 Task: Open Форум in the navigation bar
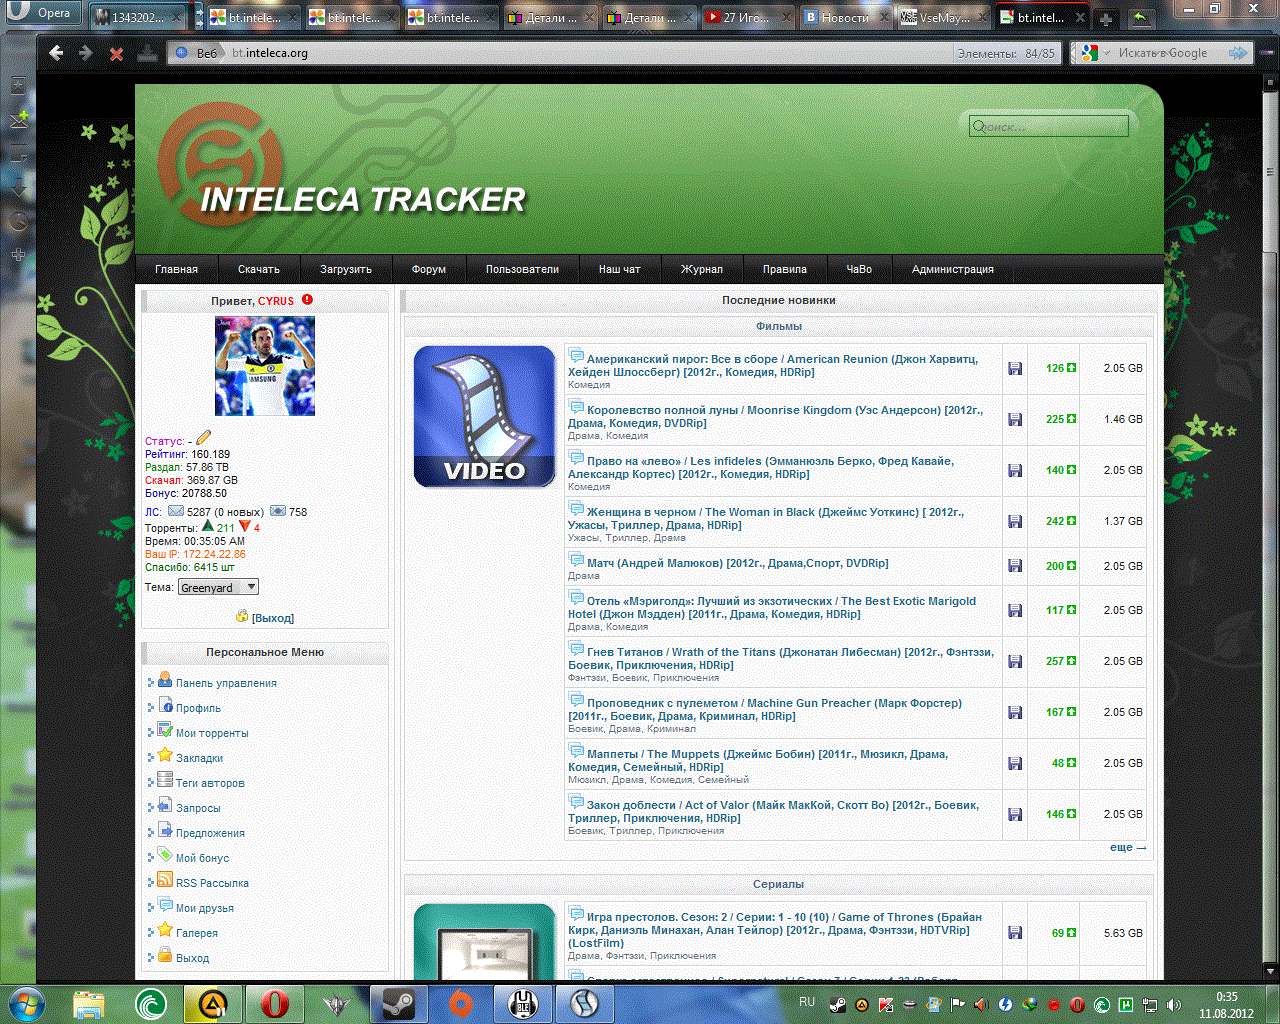(428, 269)
